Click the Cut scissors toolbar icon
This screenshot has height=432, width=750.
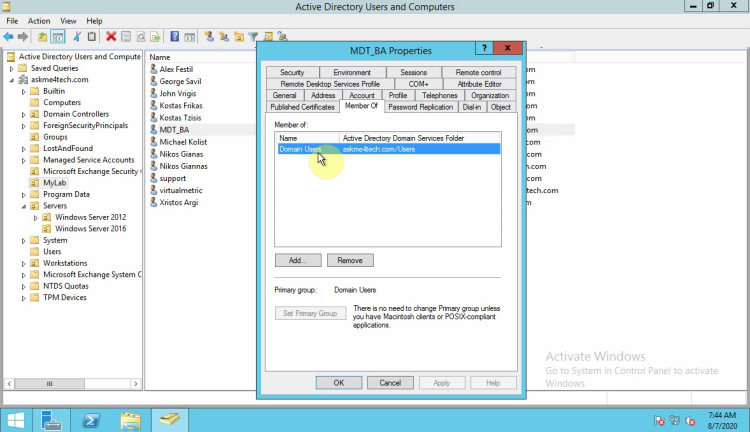tap(77, 37)
